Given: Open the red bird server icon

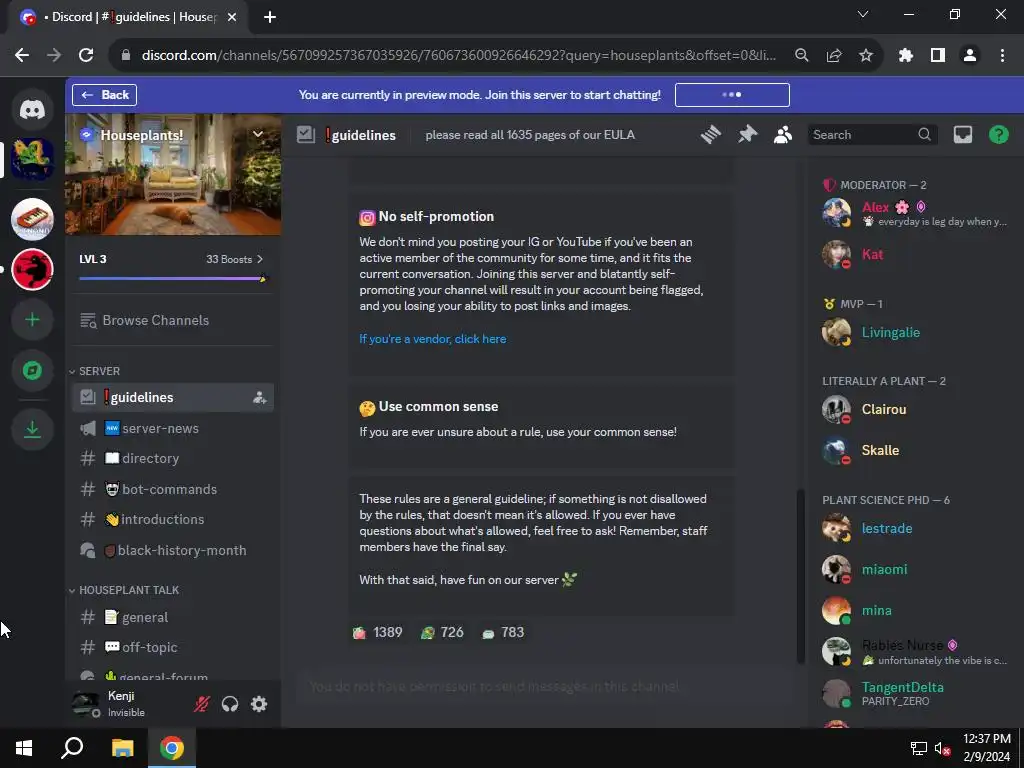Looking at the screenshot, I should pos(32,269).
